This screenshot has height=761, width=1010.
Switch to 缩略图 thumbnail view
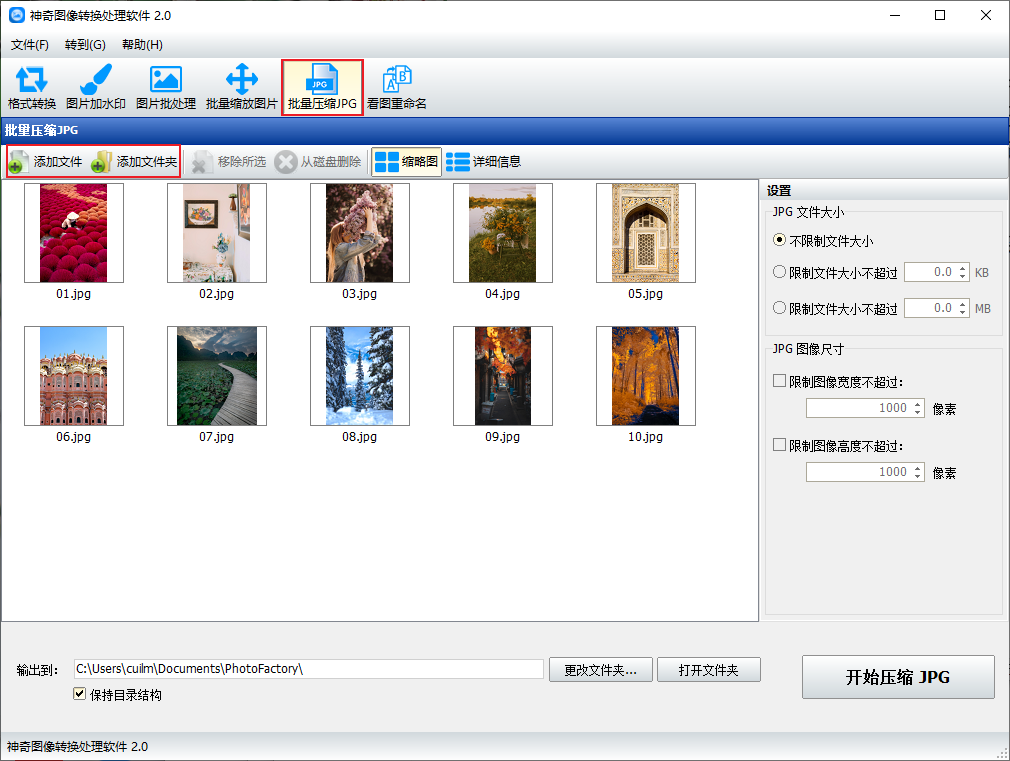pyautogui.click(x=406, y=162)
